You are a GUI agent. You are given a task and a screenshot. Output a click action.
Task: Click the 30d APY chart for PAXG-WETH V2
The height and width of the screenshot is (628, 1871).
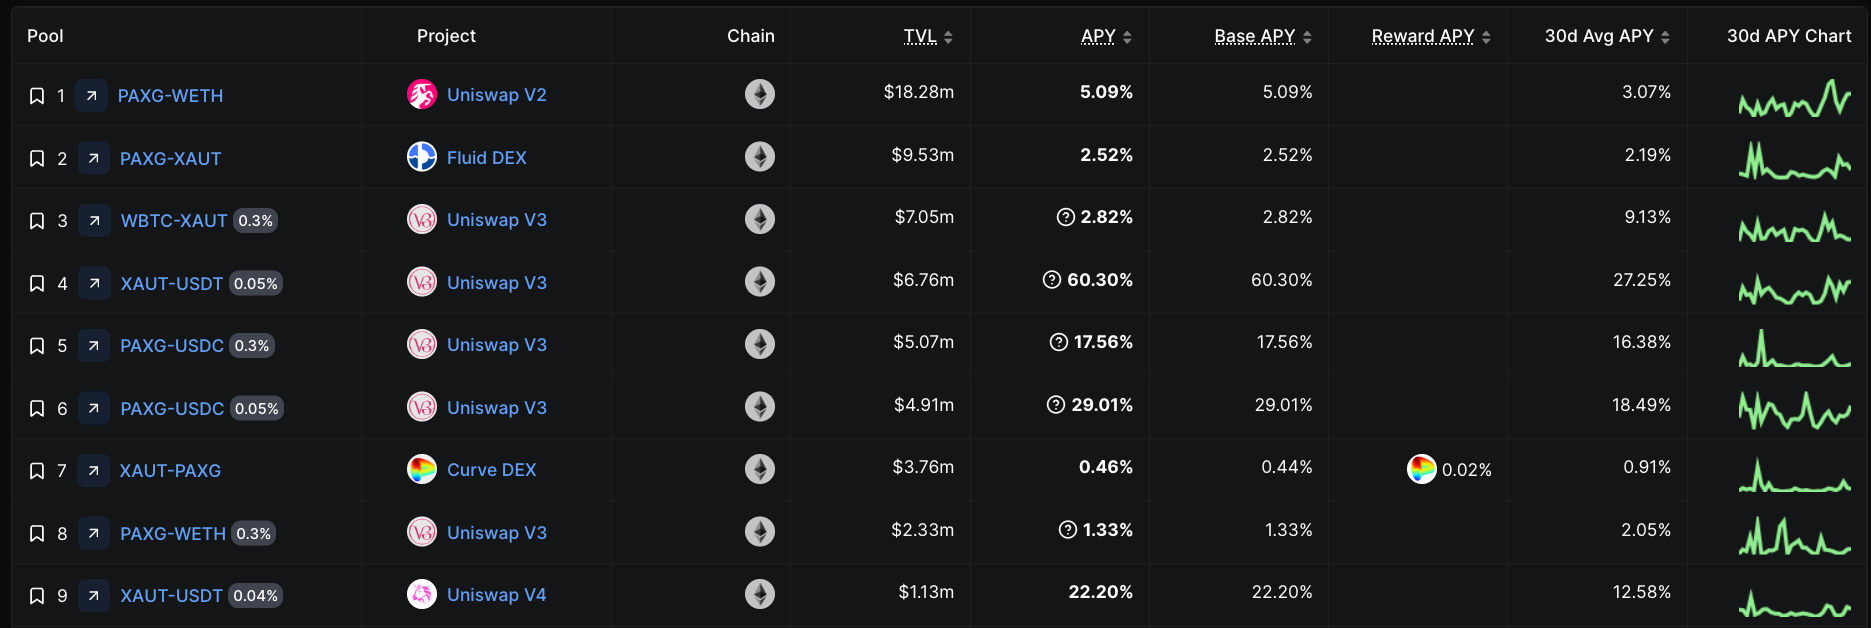(x=1794, y=98)
